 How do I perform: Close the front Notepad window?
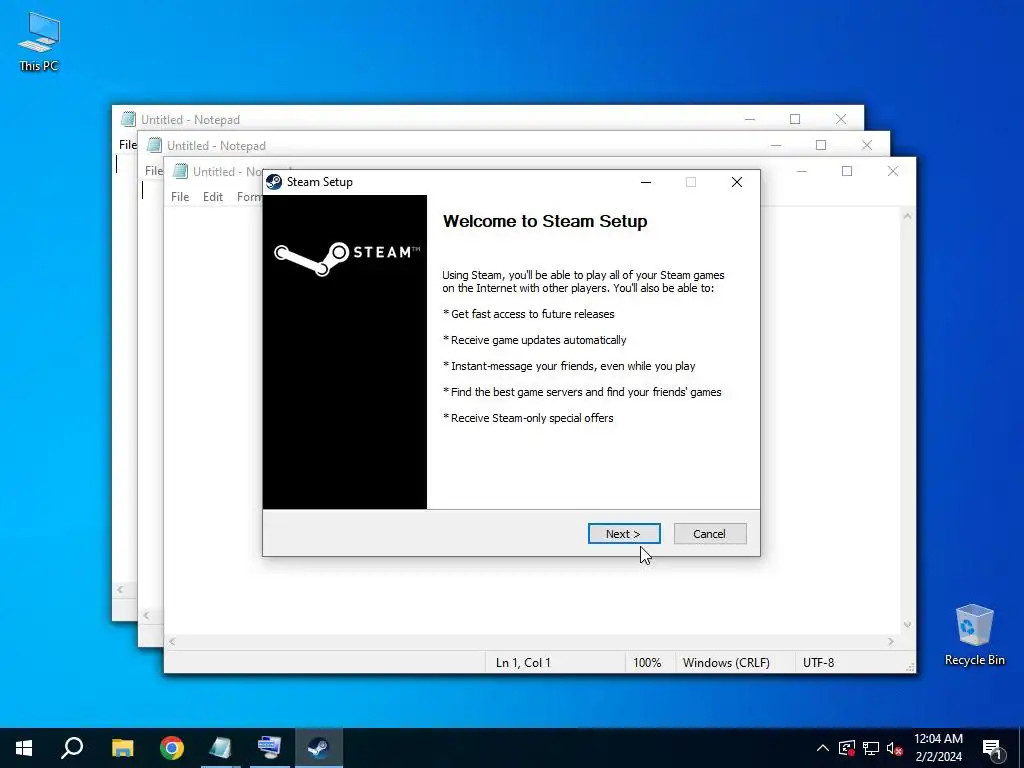click(893, 171)
